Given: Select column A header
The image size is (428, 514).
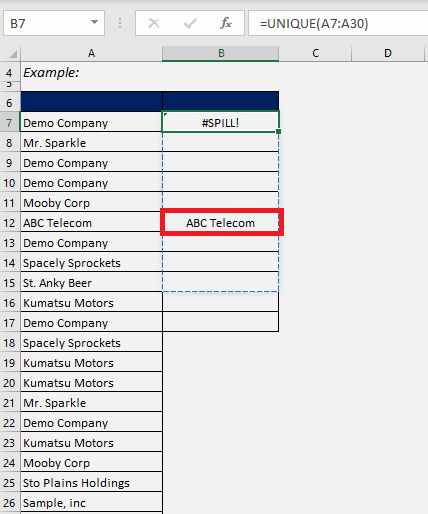Looking at the screenshot, I should click(91, 53).
